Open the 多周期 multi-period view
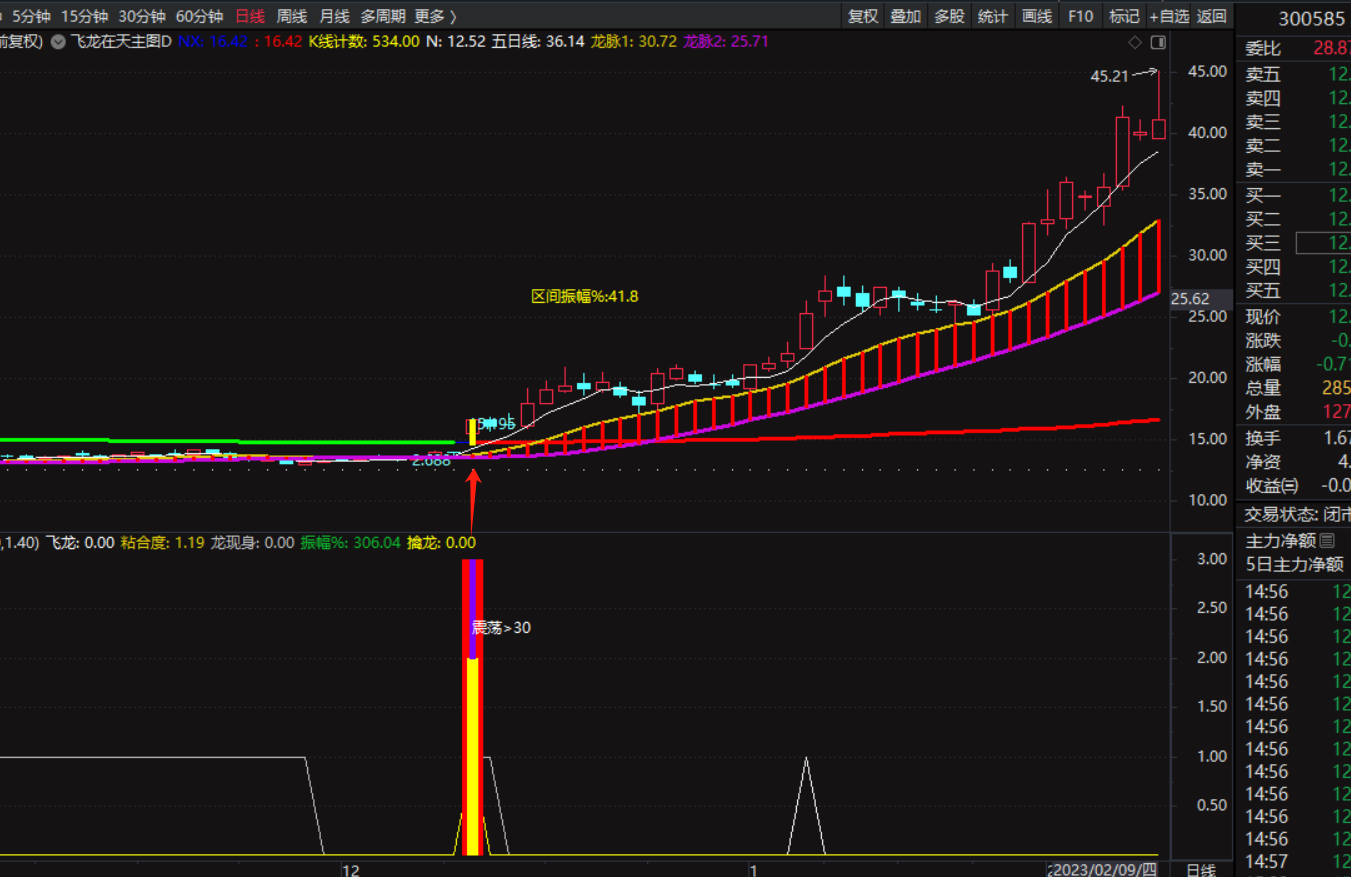Image resolution: width=1351 pixels, height=877 pixels. click(x=383, y=16)
